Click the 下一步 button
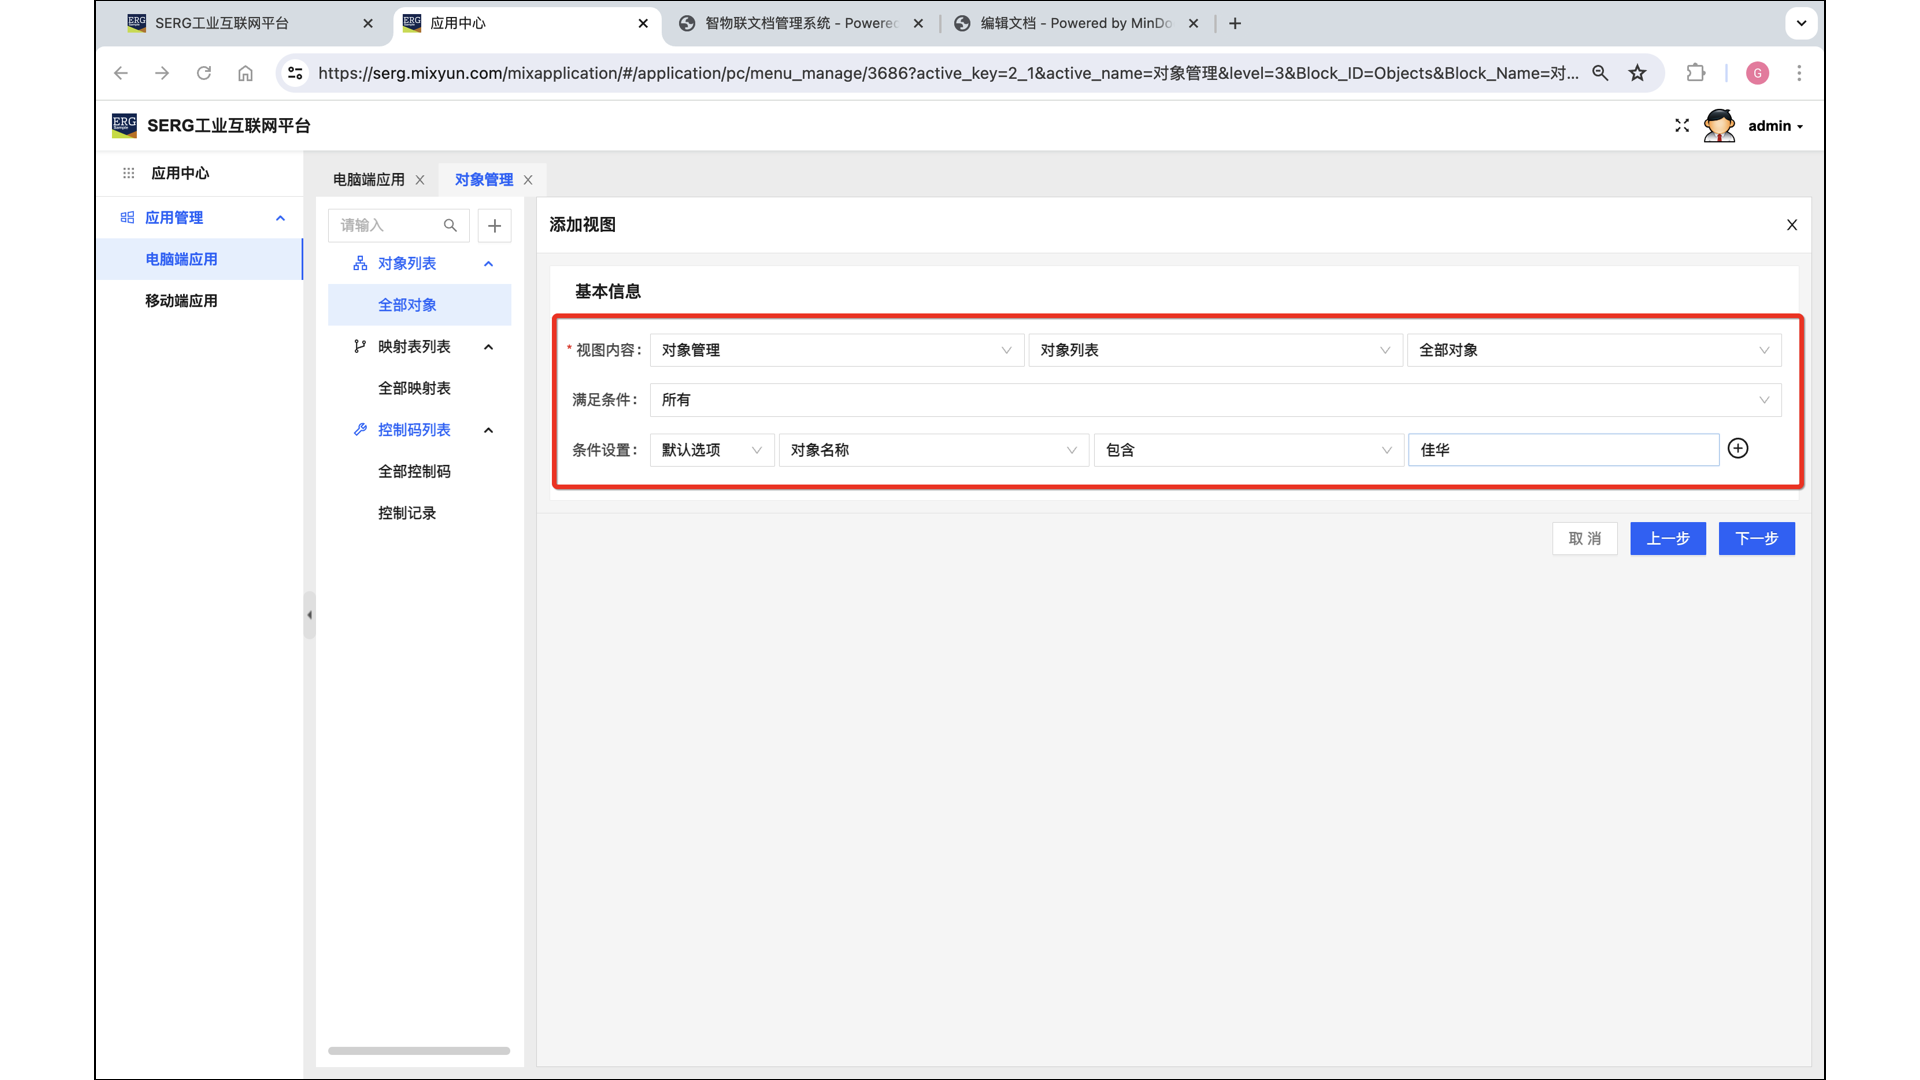This screenshot has height=1080, width=1920. tap(1756, 539)
